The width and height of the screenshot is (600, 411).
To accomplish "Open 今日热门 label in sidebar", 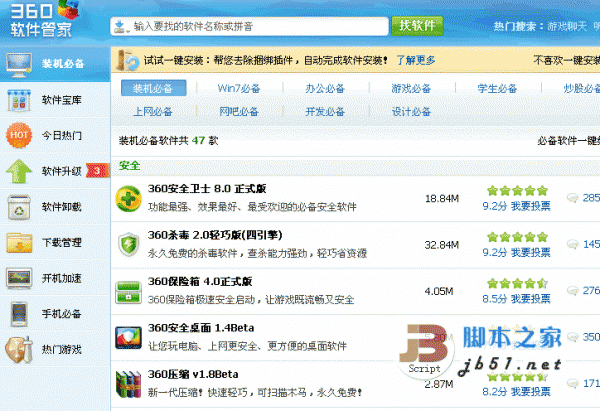I will 62,135.
